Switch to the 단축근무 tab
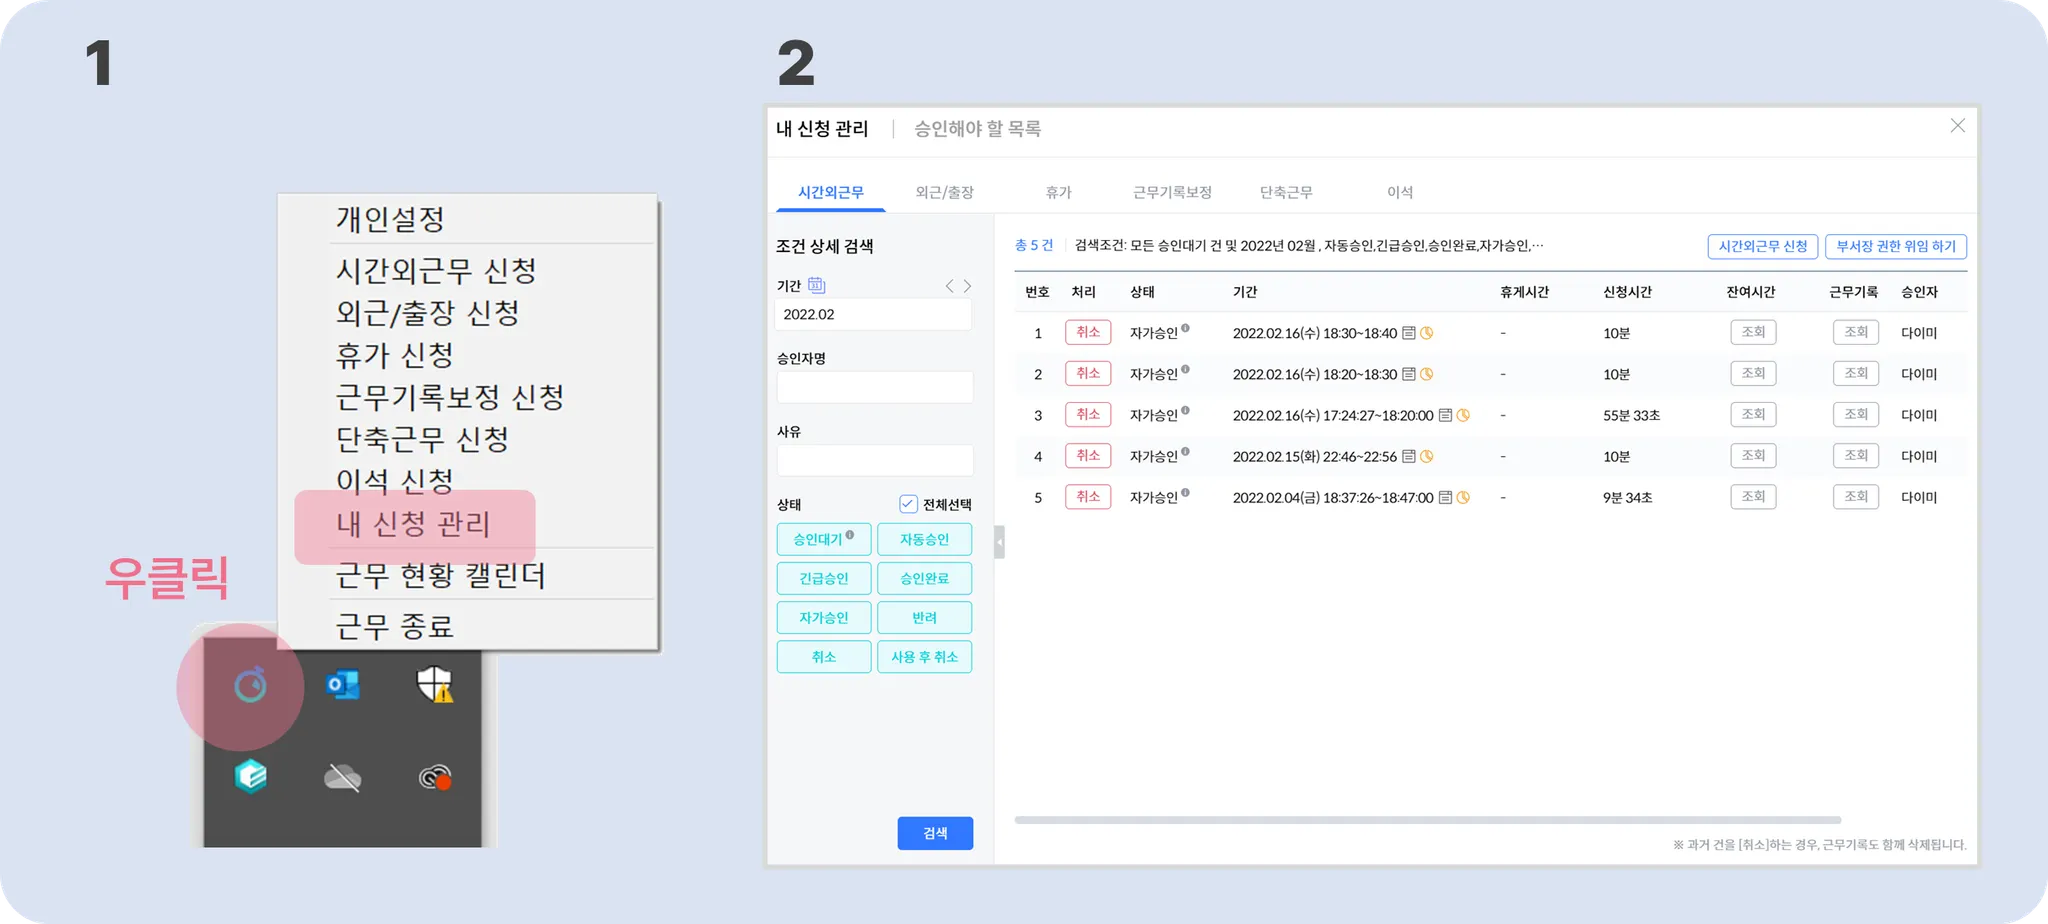Image resolution: width=2048 pixels, height=924 pixels. click(1286, 192)
